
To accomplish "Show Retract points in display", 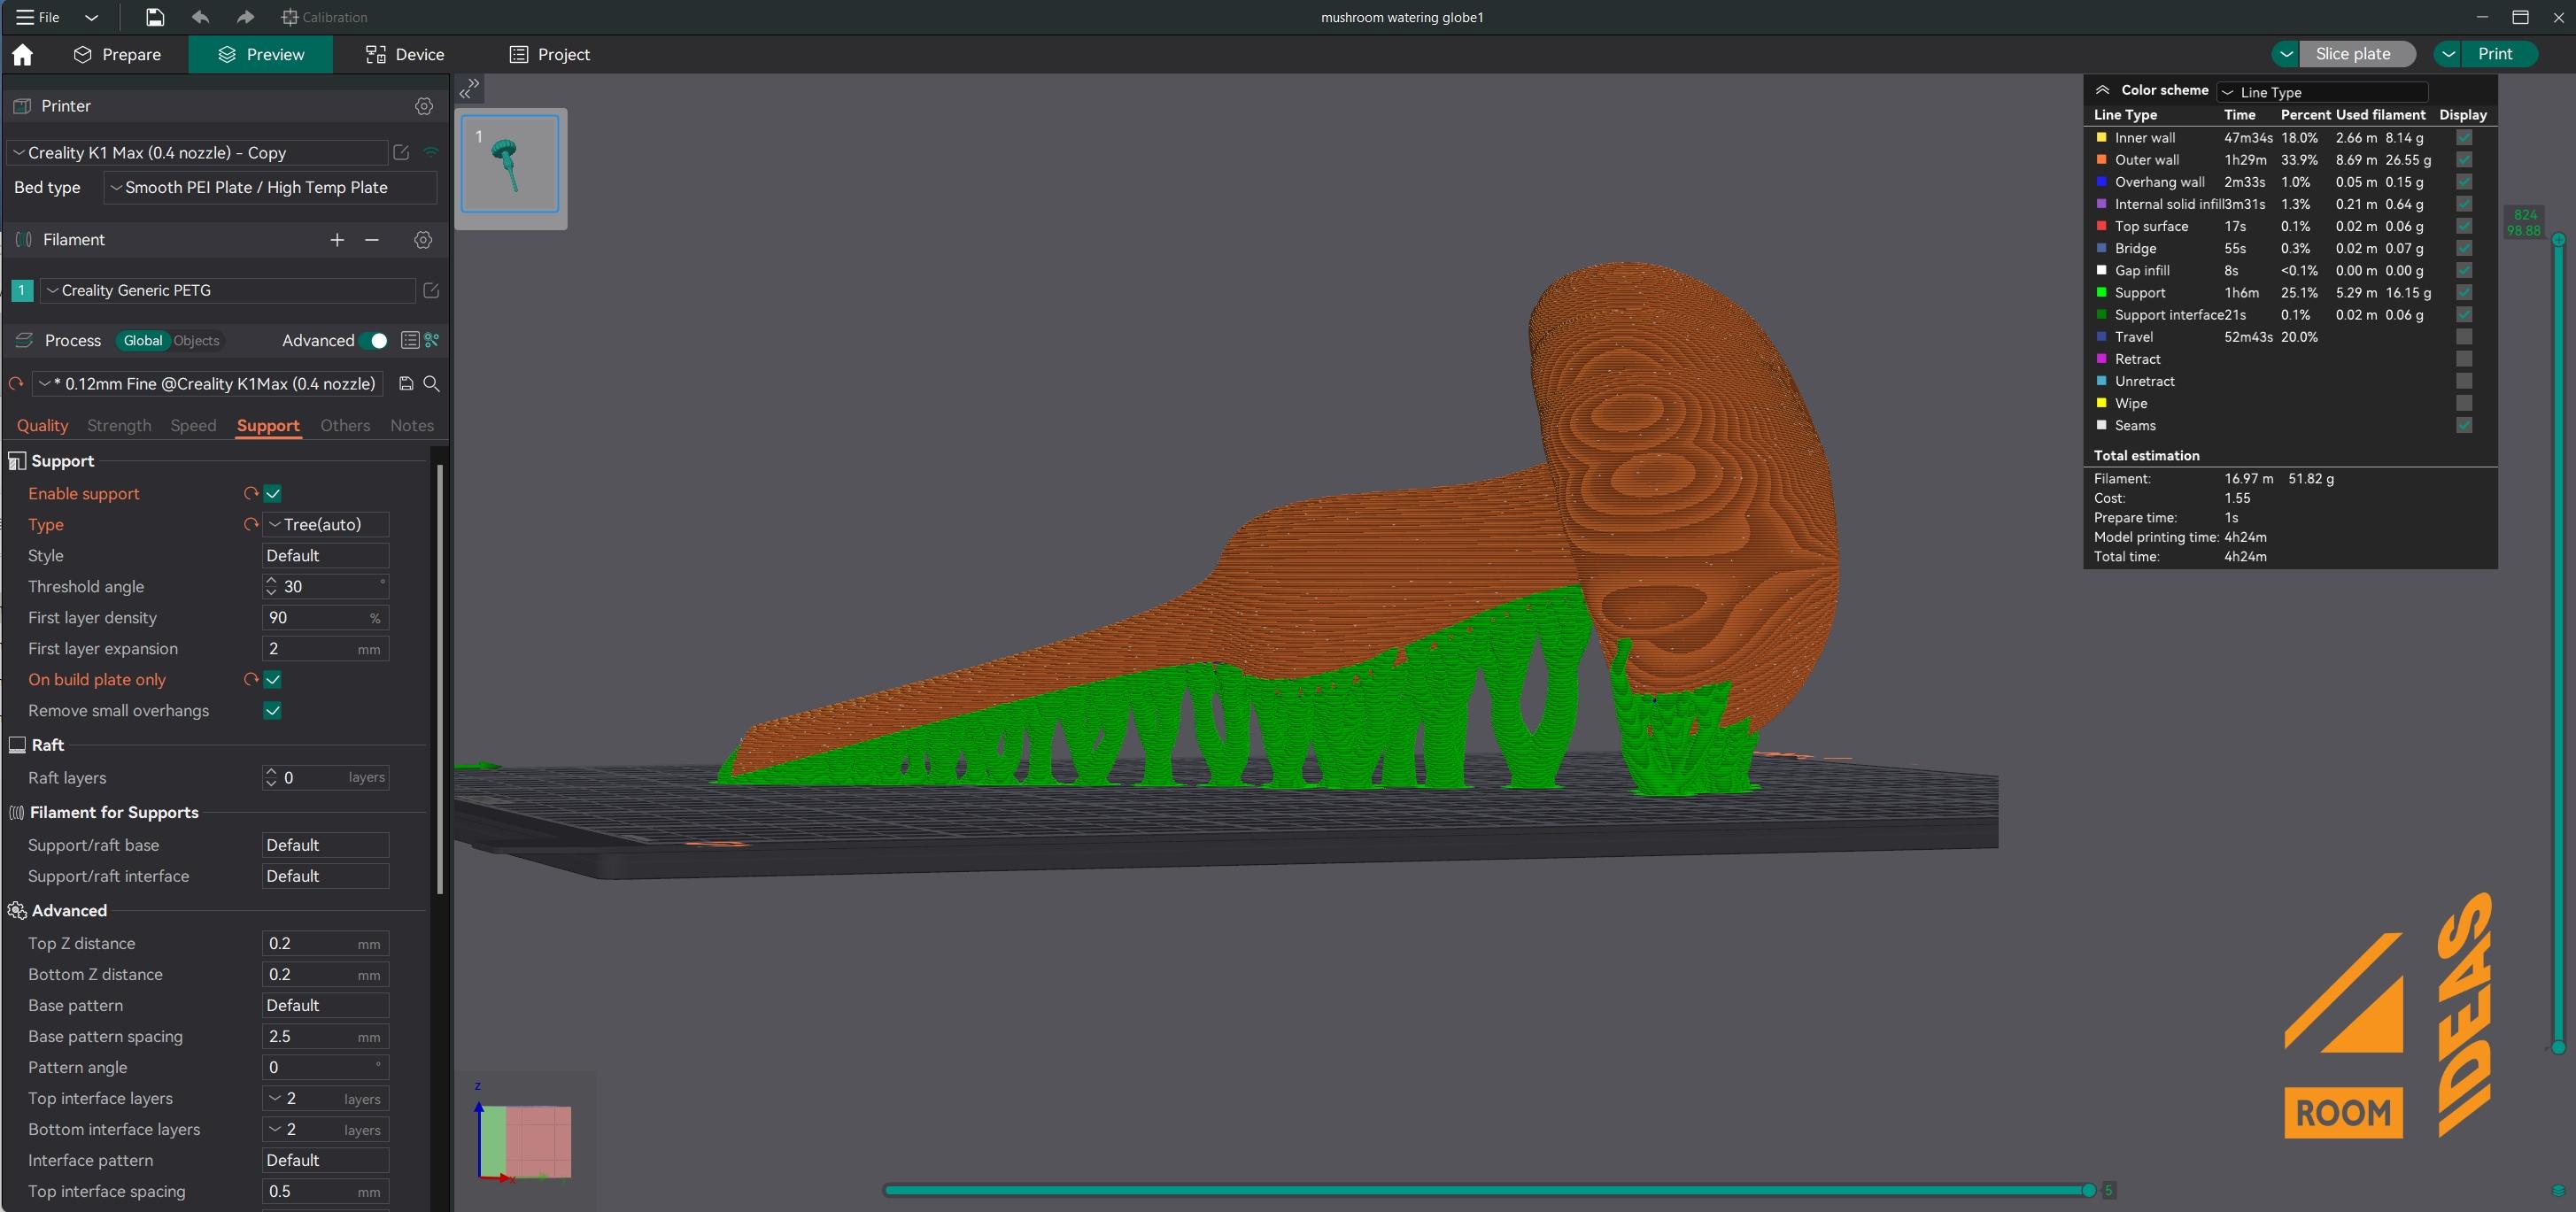I will 2464,359.
